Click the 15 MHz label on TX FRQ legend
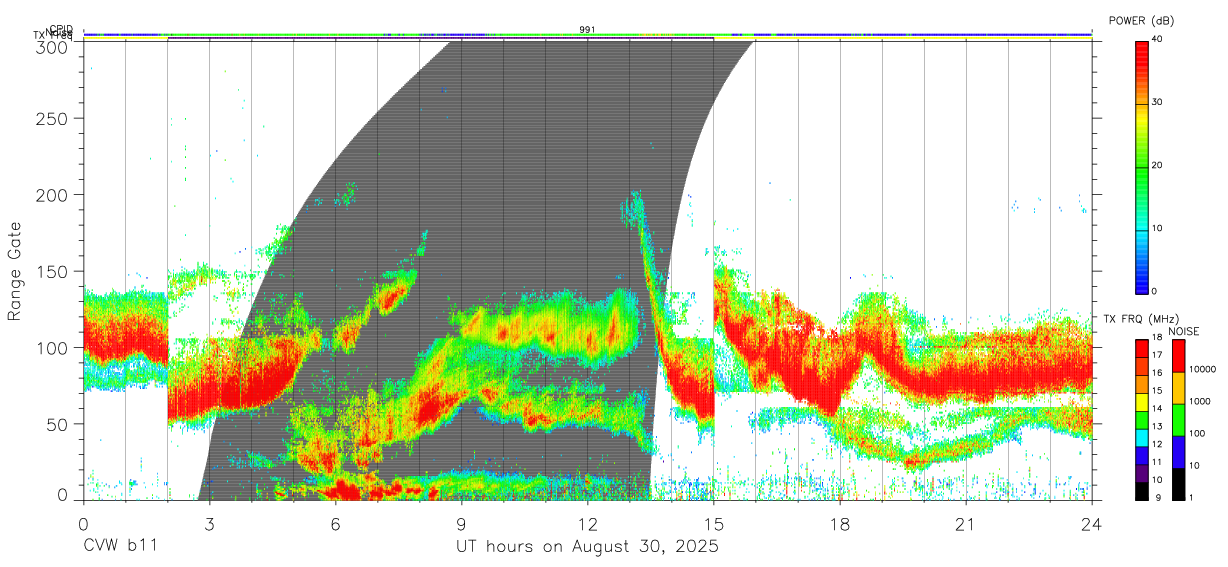The image size is (1228, 567). tap(1157, 391)
